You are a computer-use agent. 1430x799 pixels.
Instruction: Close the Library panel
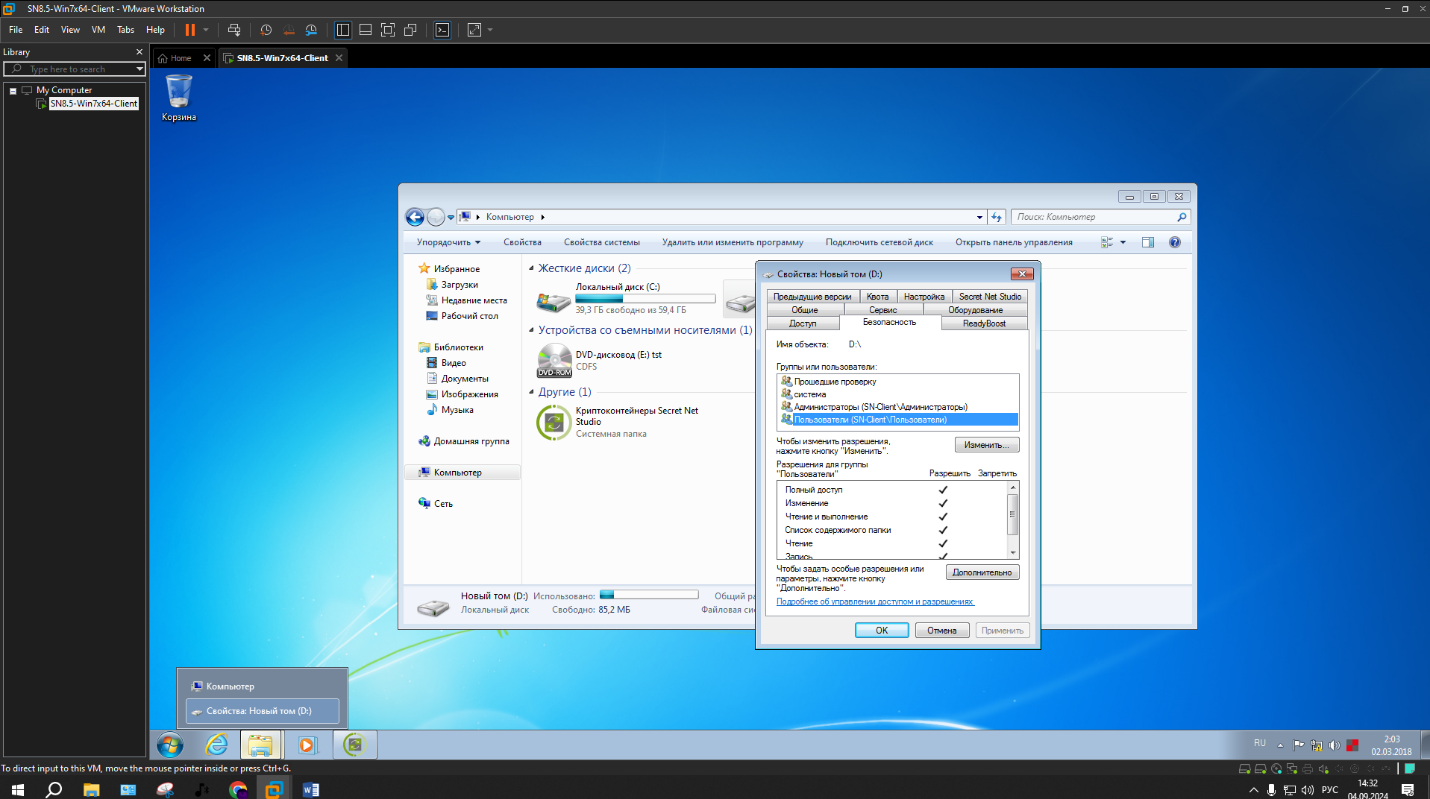pos(139,52)
